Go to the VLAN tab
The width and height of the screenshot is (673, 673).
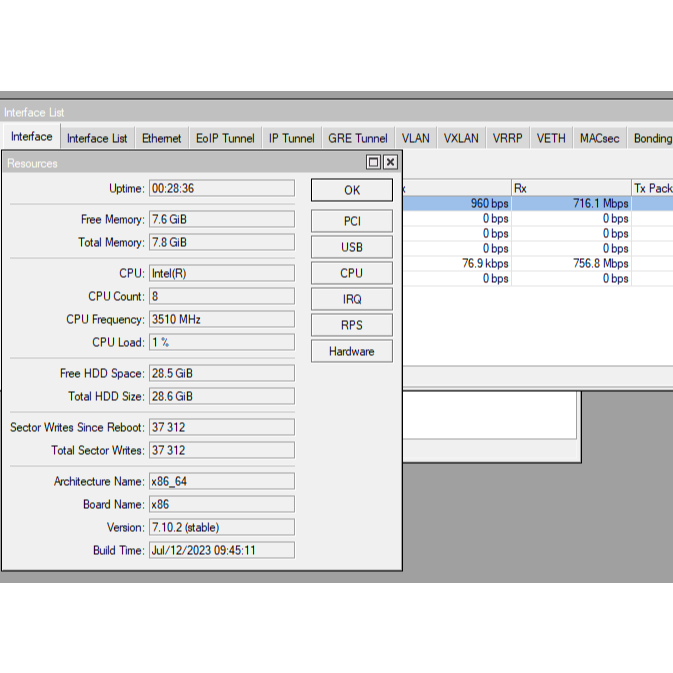point(415,138)
